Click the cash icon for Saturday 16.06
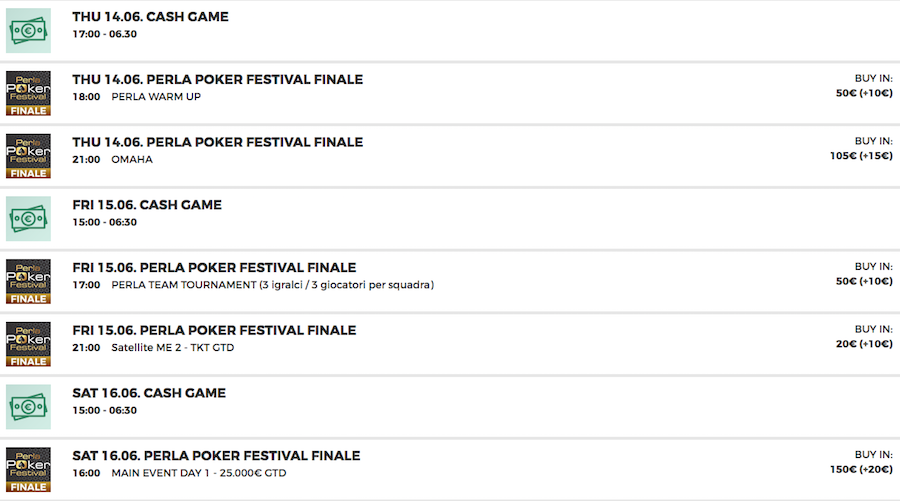Screen dimensions: 900x501 pos(28,407)
